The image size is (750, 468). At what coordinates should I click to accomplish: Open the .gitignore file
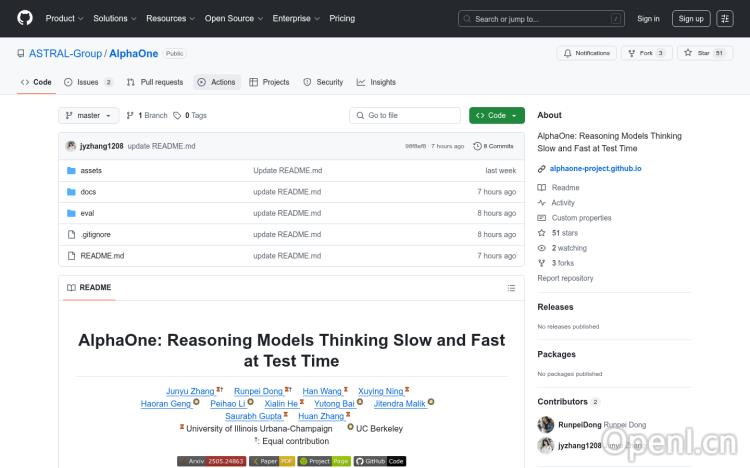pyautogui.click(x=96, y=234)
